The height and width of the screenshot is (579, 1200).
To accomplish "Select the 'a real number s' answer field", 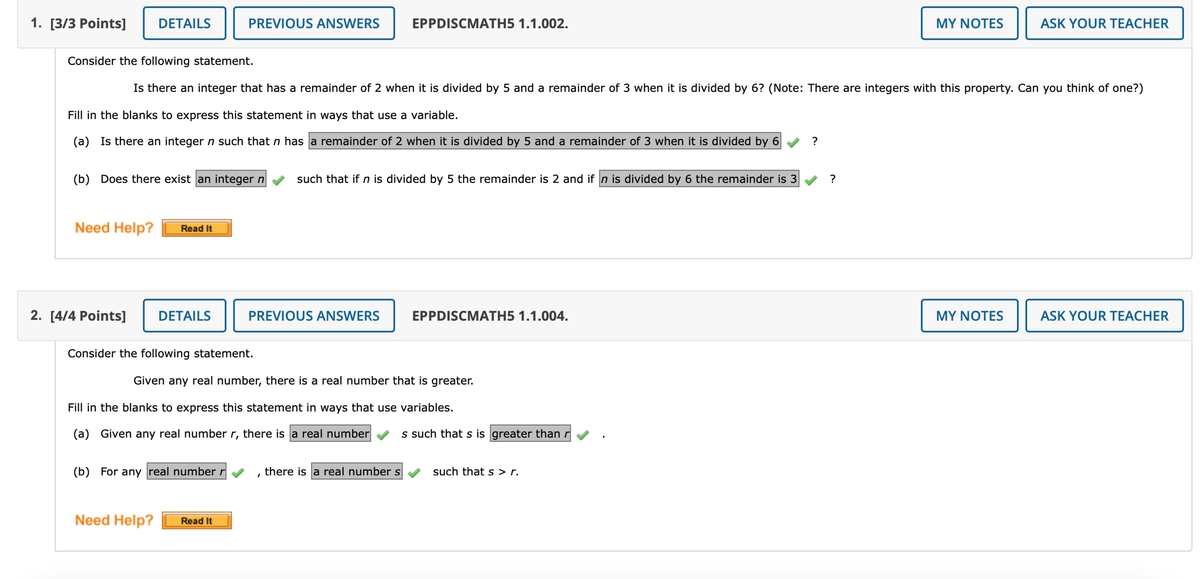I will 357,472.
